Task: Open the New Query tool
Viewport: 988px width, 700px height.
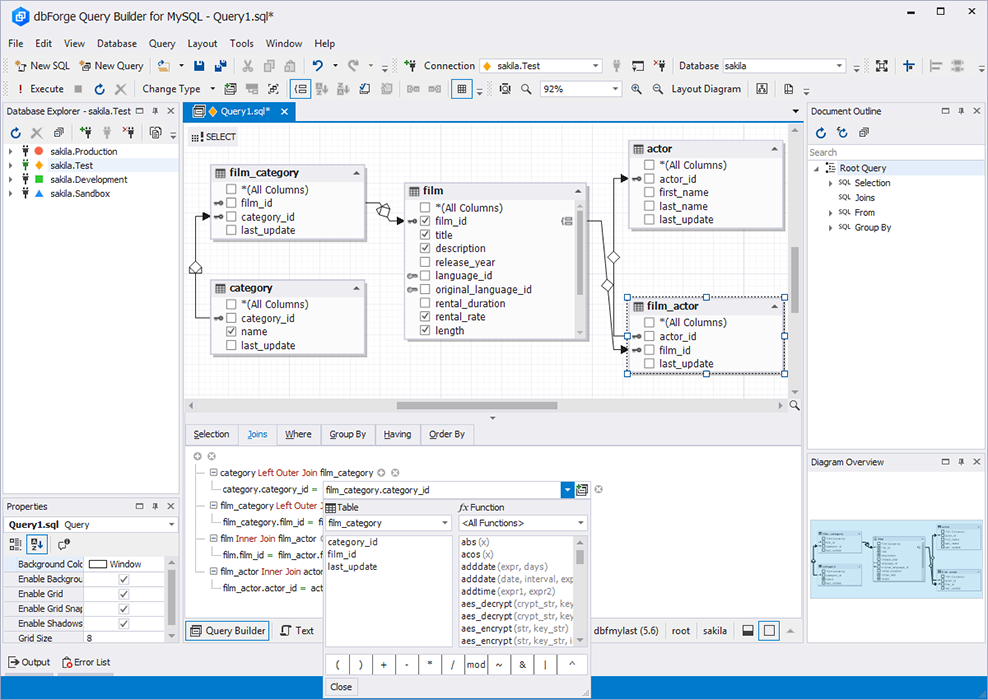Action: coord(111,65)
